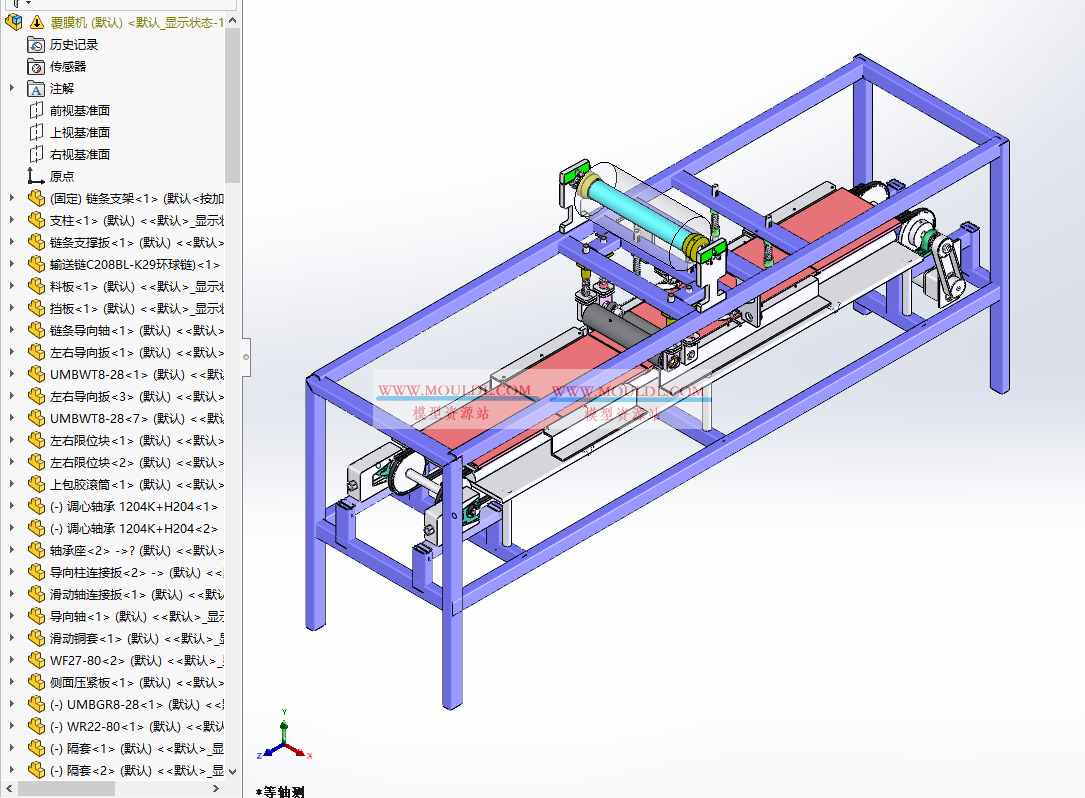Click the part icon for 料板<1>
The height and width of the screenshot is (798, 1085).
[36, 287]
